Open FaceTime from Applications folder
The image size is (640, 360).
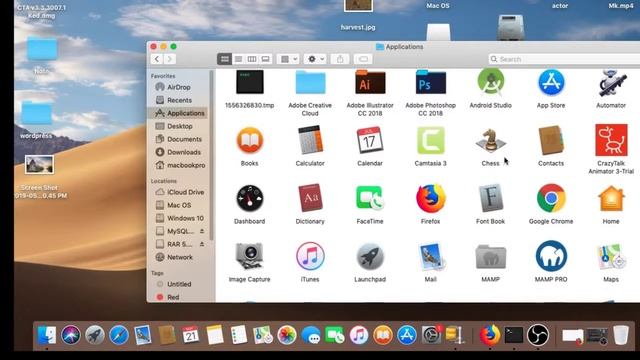point(370,198)
